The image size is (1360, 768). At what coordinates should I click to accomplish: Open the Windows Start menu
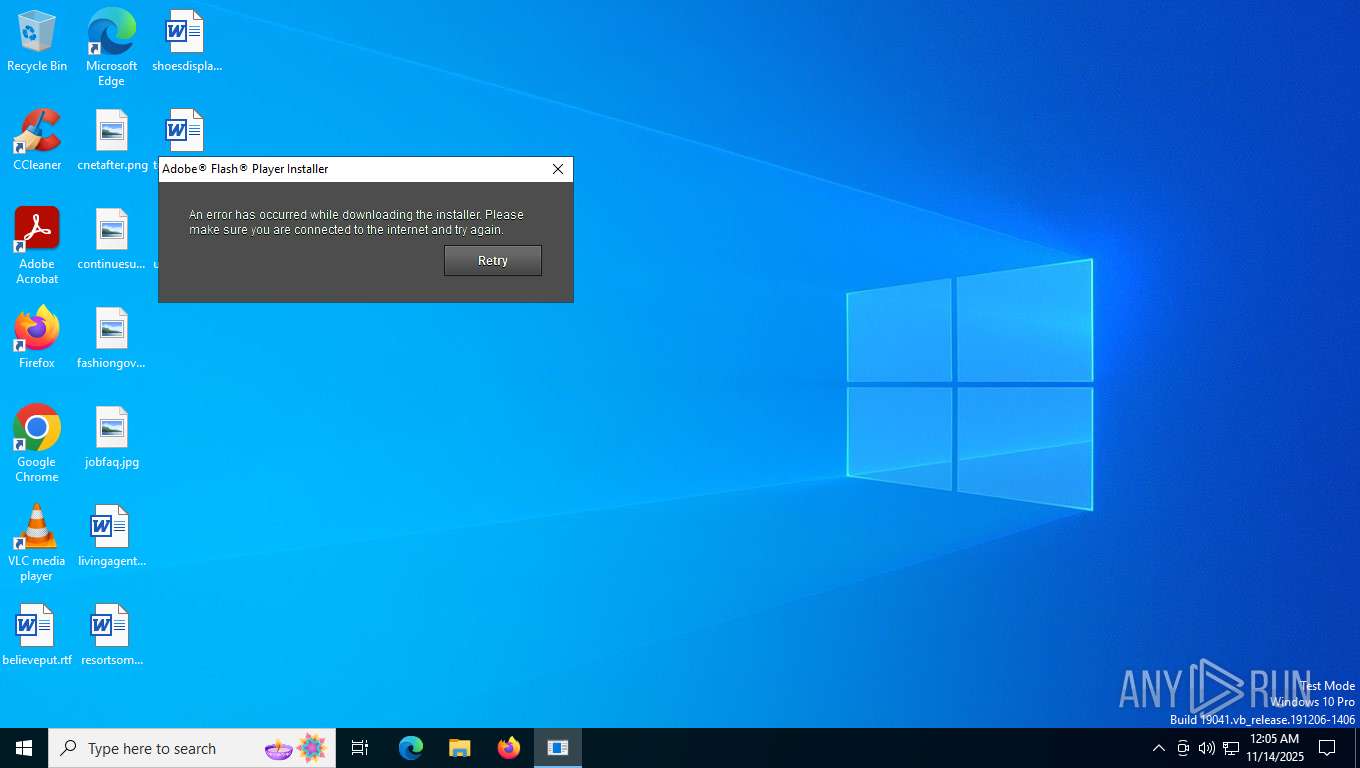tap(24, 748)
